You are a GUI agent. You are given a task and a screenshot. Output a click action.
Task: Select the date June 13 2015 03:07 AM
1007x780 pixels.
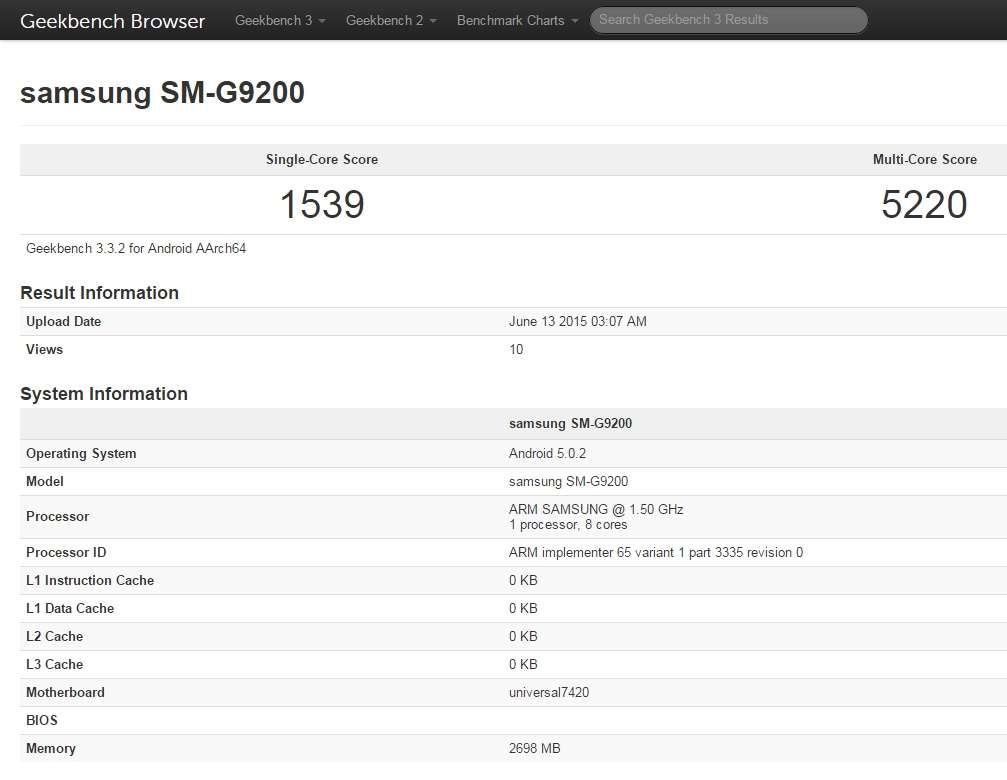tap(577, 321)
